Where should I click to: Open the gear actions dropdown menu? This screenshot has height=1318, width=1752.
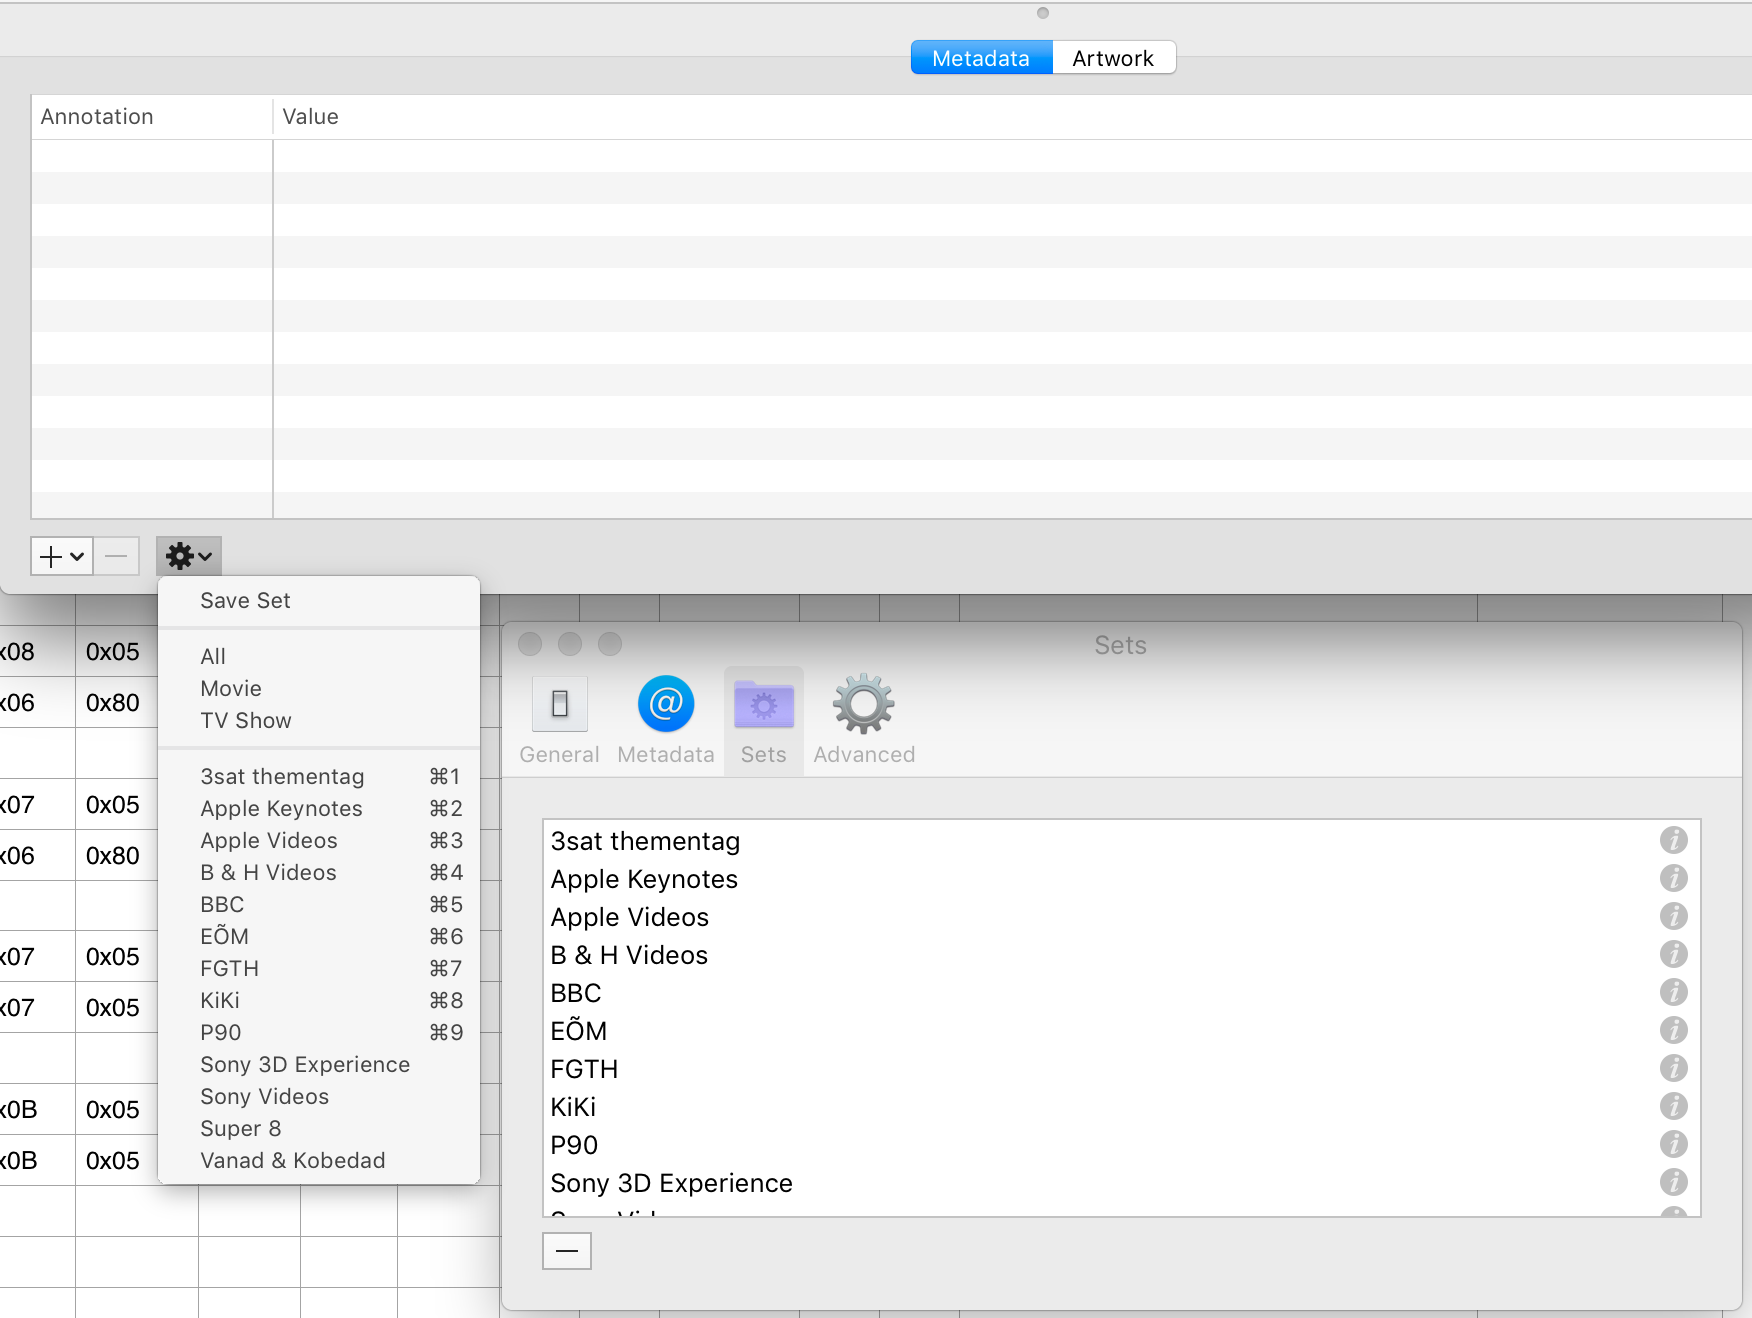(x=188, y=556)
